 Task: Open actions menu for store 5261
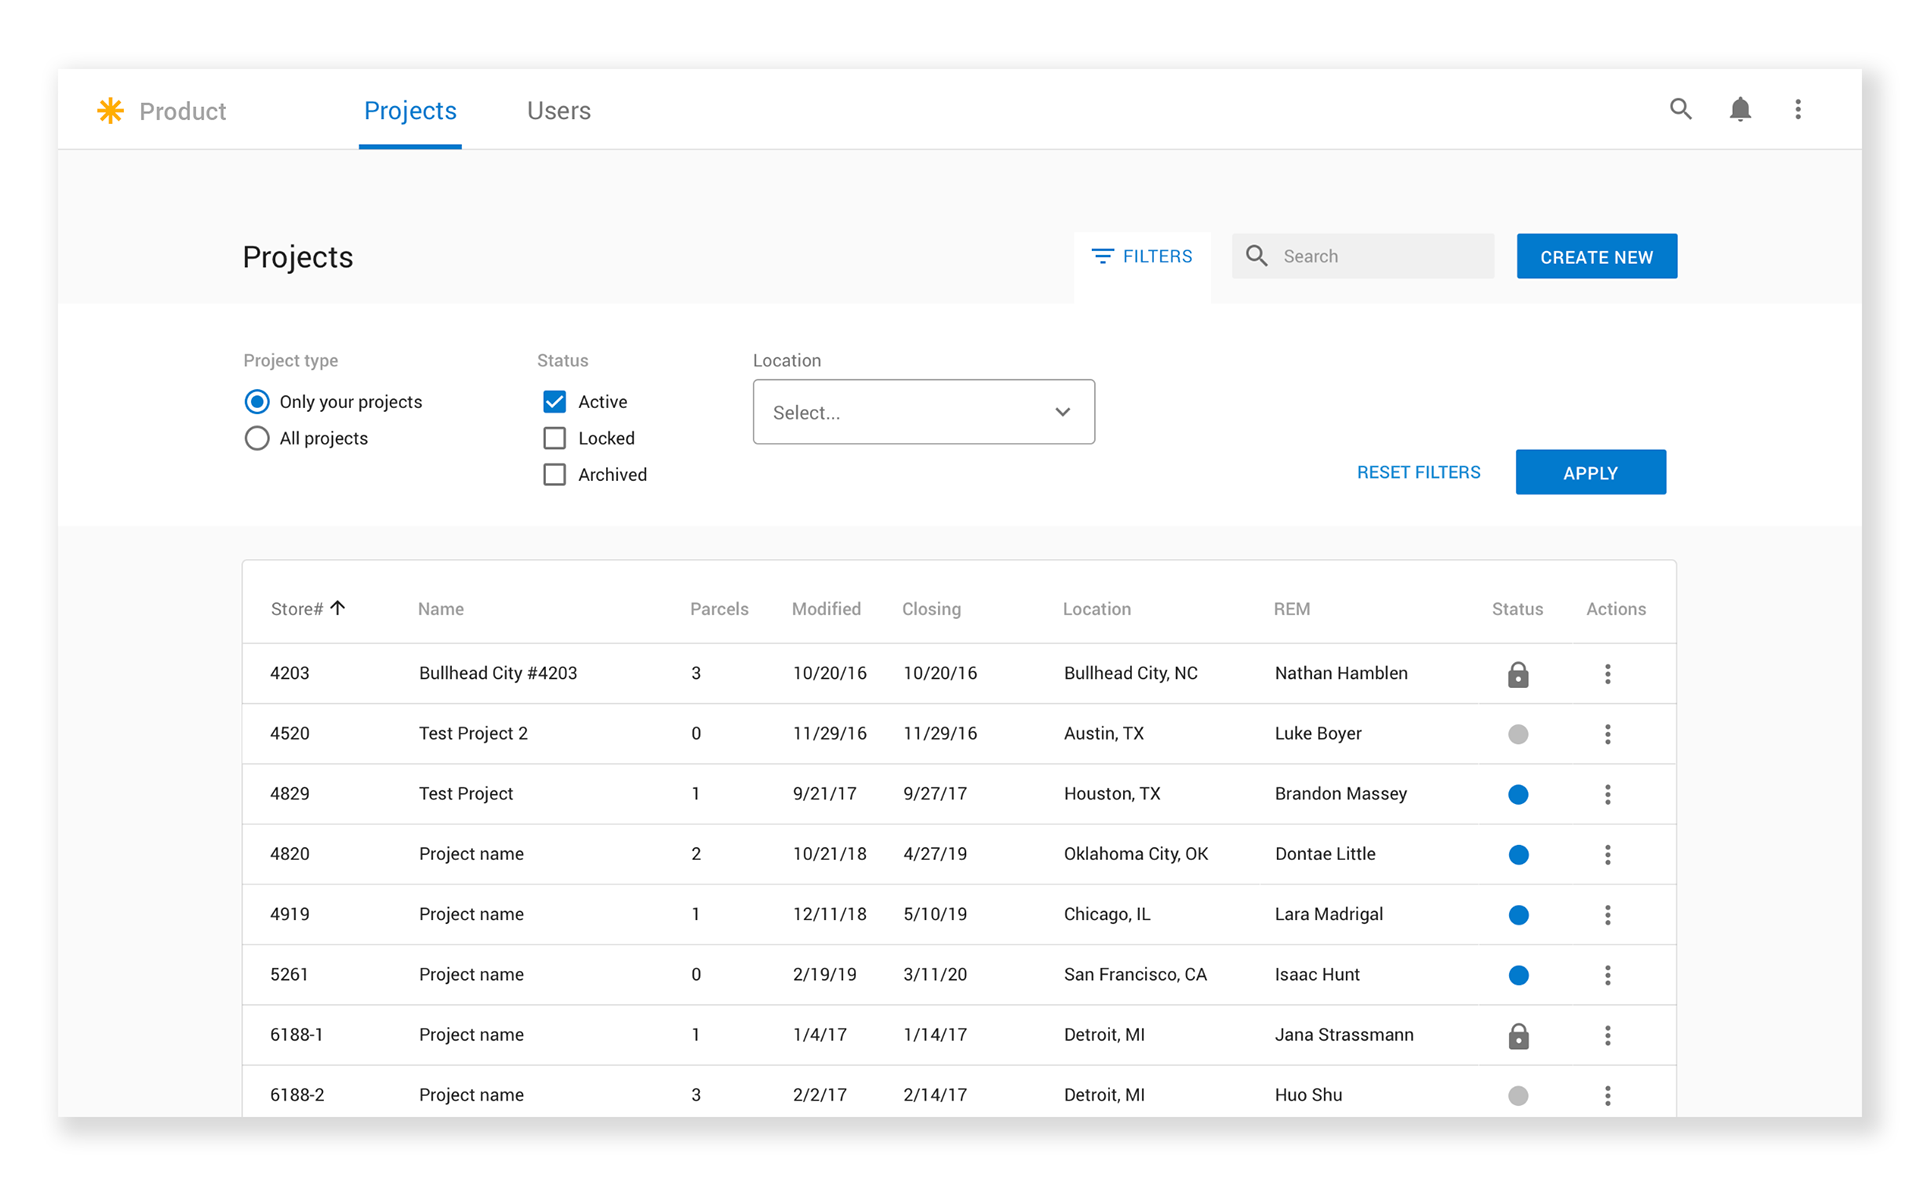click(1608, 975)
